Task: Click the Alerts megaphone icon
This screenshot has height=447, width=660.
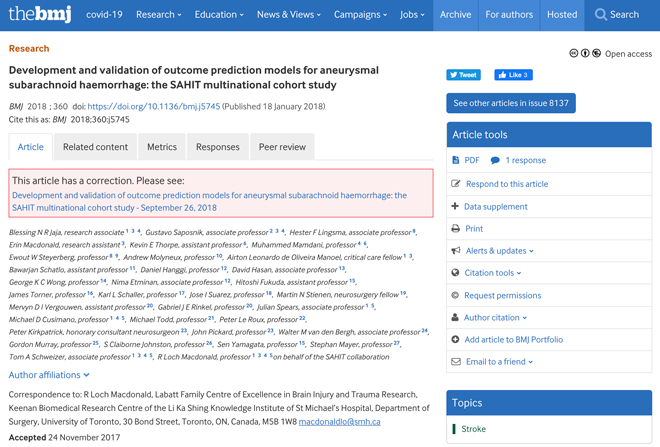Action: point(456,251)
